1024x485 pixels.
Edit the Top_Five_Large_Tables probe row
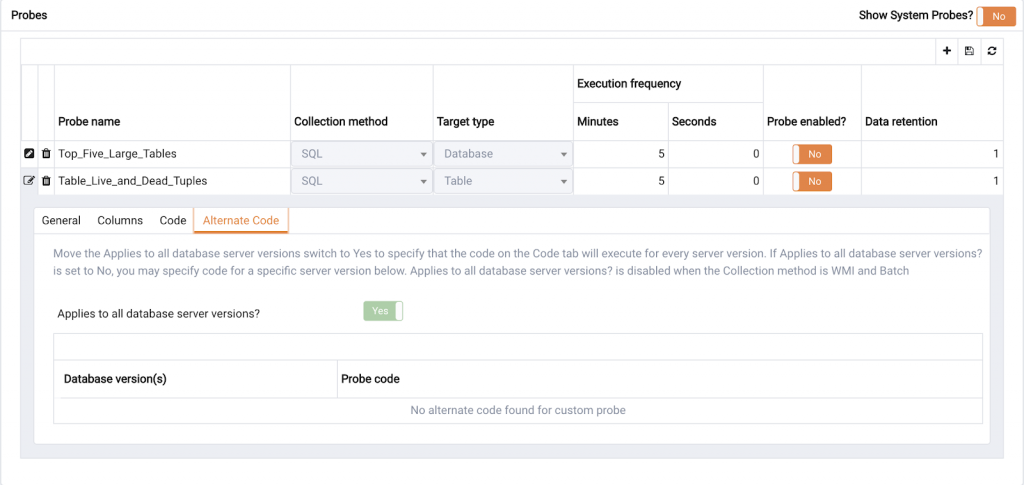click(29, 154)
